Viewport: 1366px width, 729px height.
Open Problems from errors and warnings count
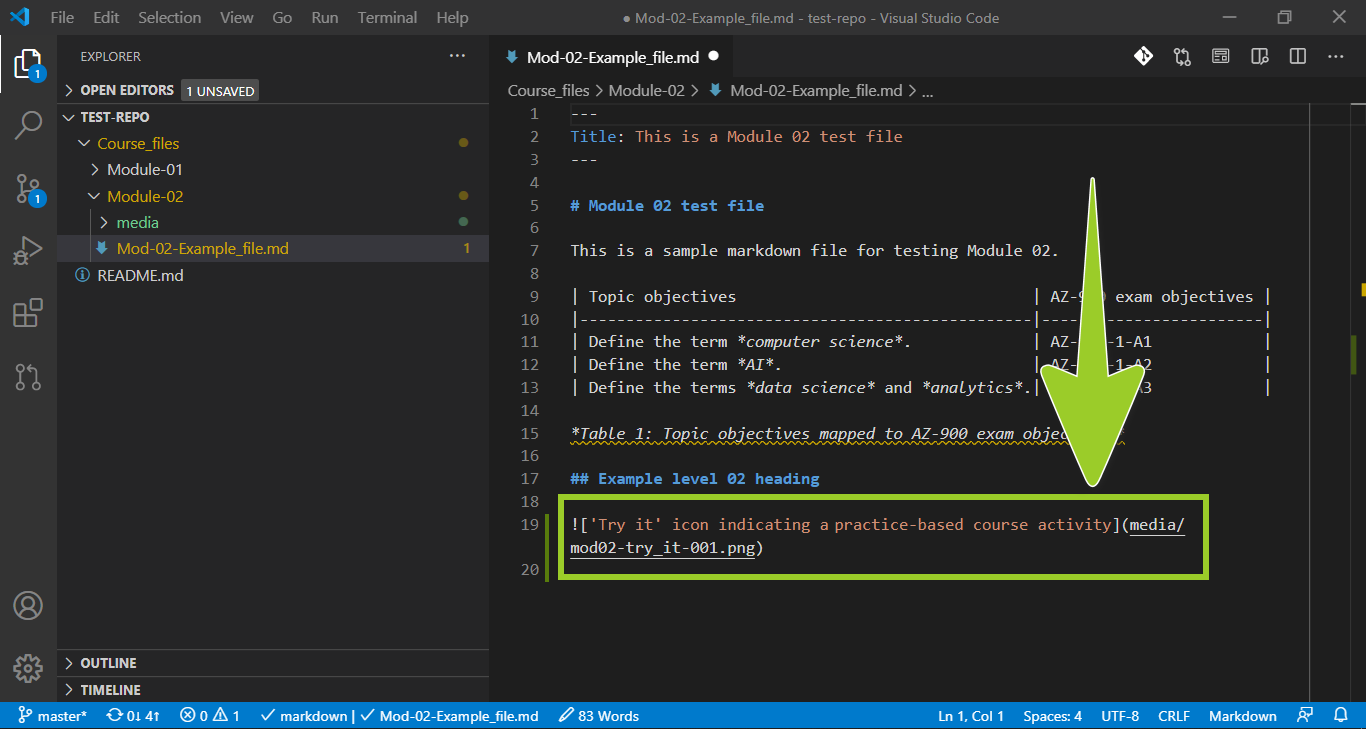[209, 716]
